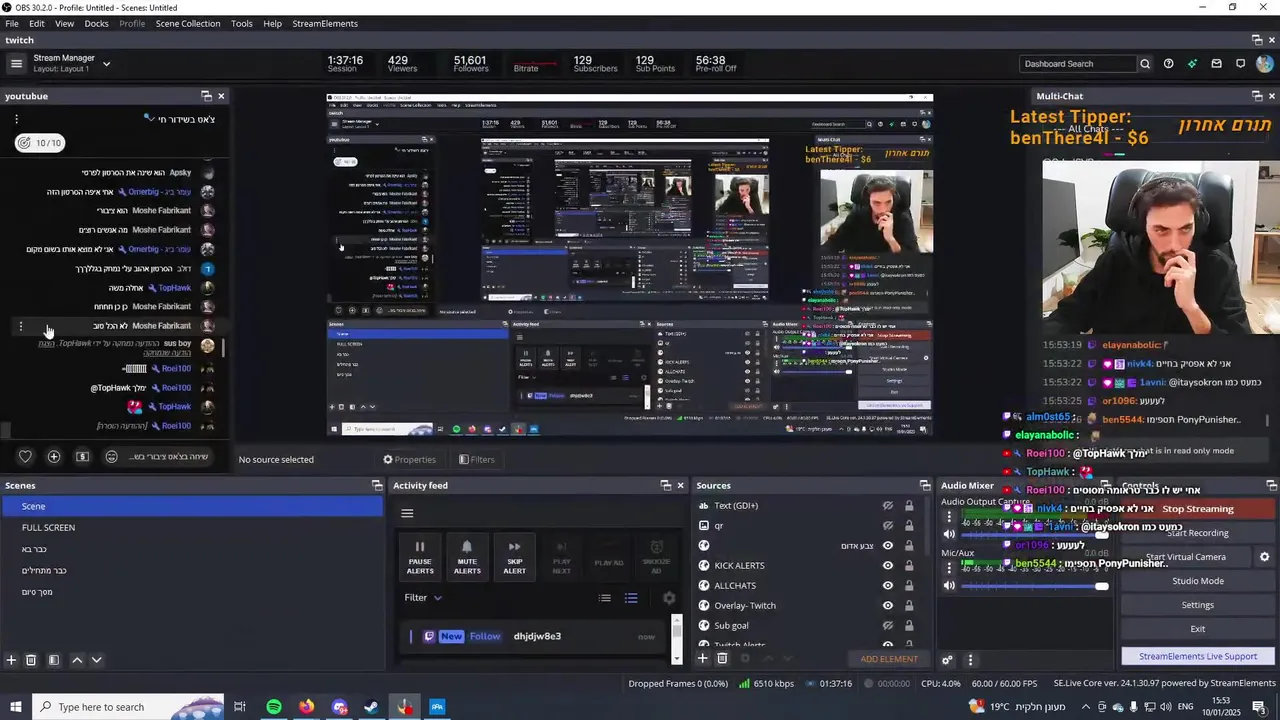Hide the Overlay- Twitch source
This screenshot has width=1280, height=720.
tap(887, 606)
